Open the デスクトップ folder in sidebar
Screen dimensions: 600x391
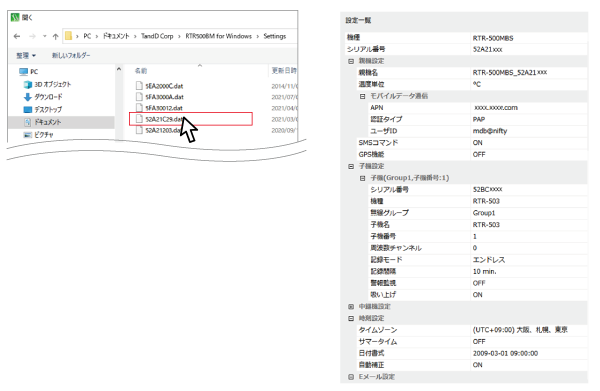(43, 109)
